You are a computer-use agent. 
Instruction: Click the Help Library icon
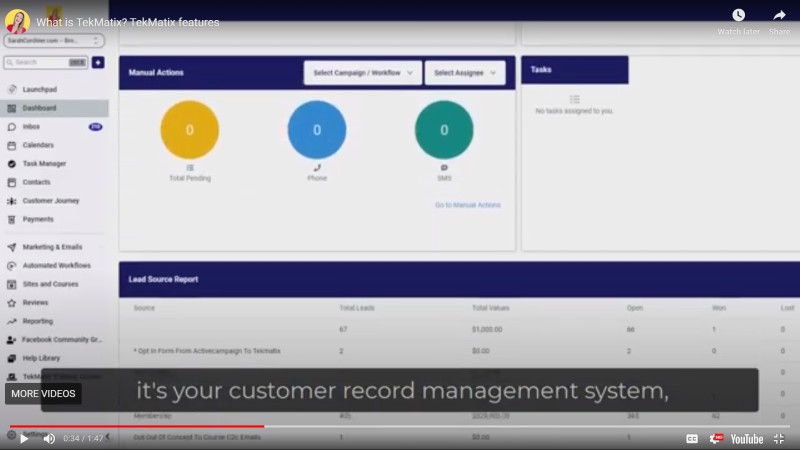pyautogui.click(x=12, y=358)
